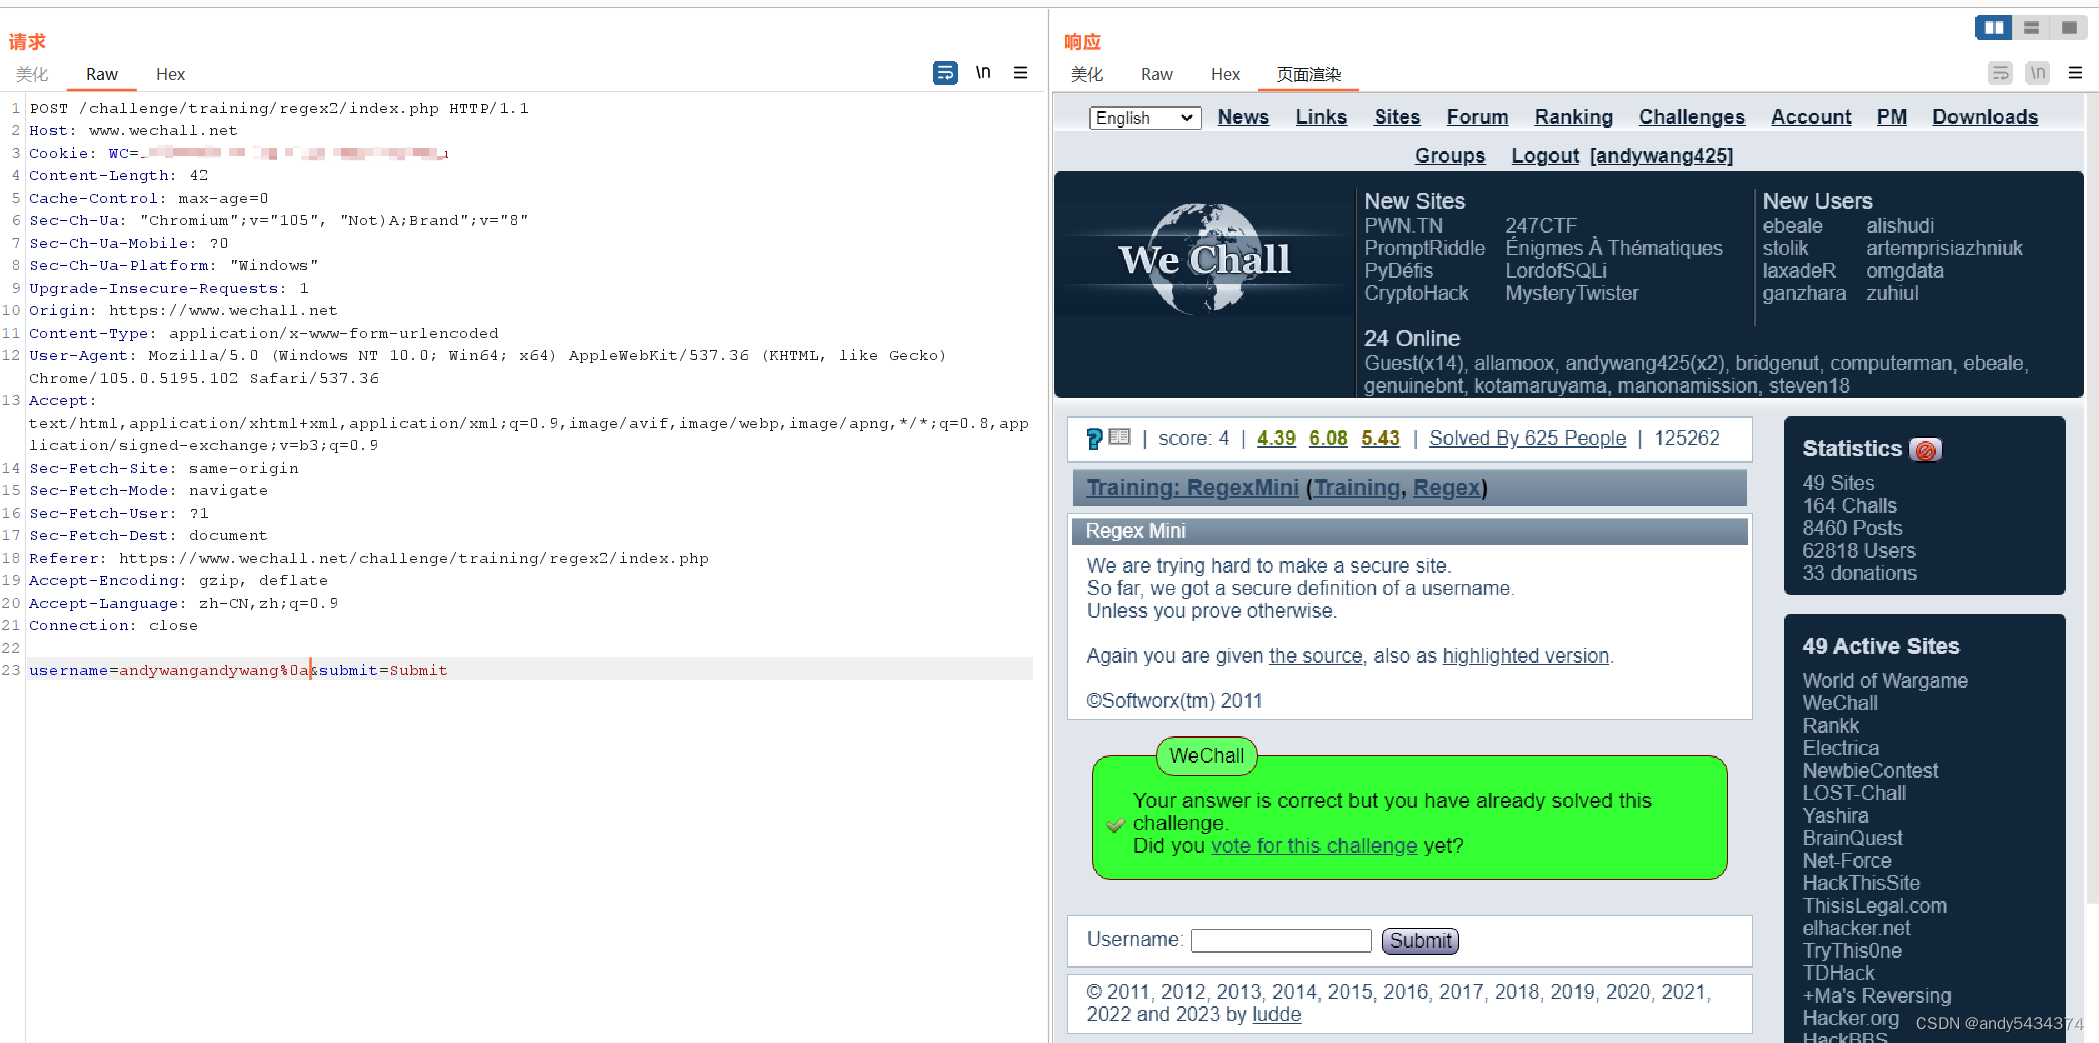Select the Raw tab in request panel

click(101, 74)
